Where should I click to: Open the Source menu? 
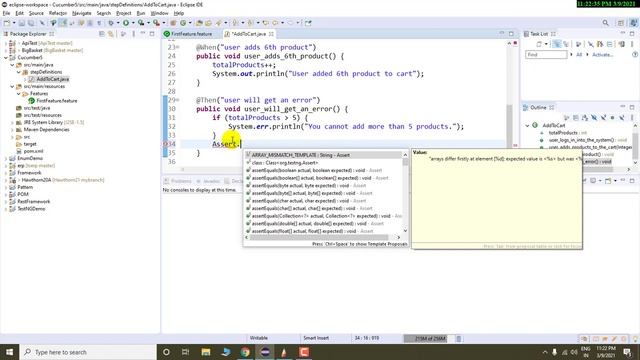click(x=36, y=13)
